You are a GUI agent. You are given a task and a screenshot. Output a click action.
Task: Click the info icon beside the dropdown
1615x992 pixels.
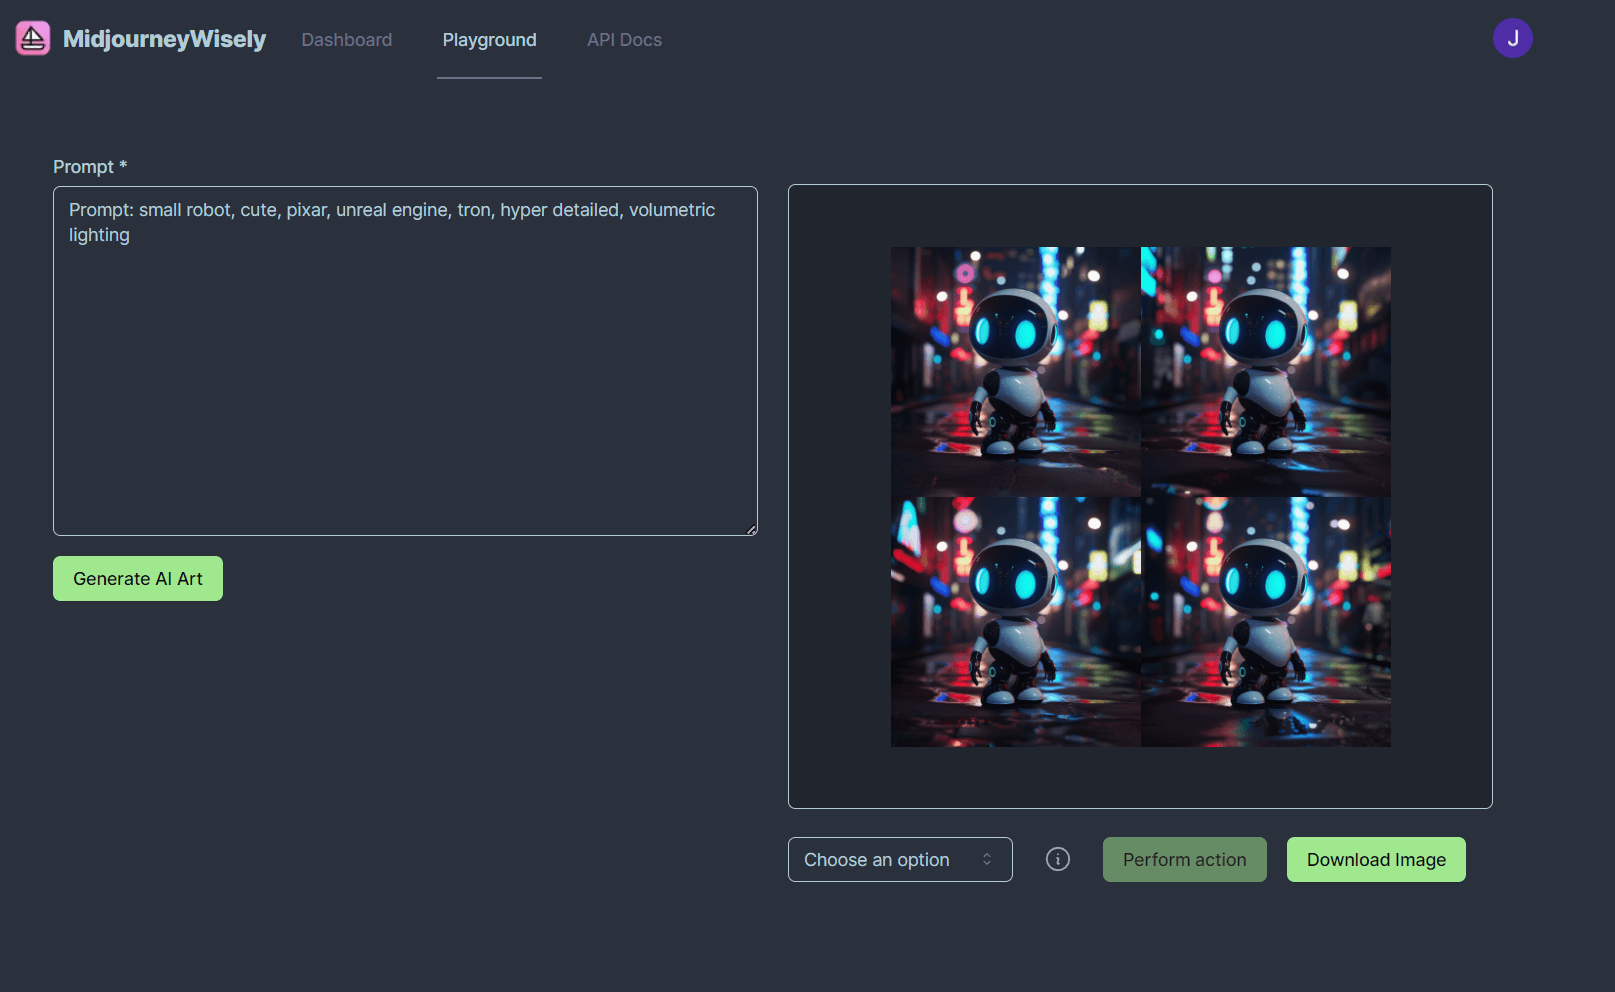[1057, 859]
